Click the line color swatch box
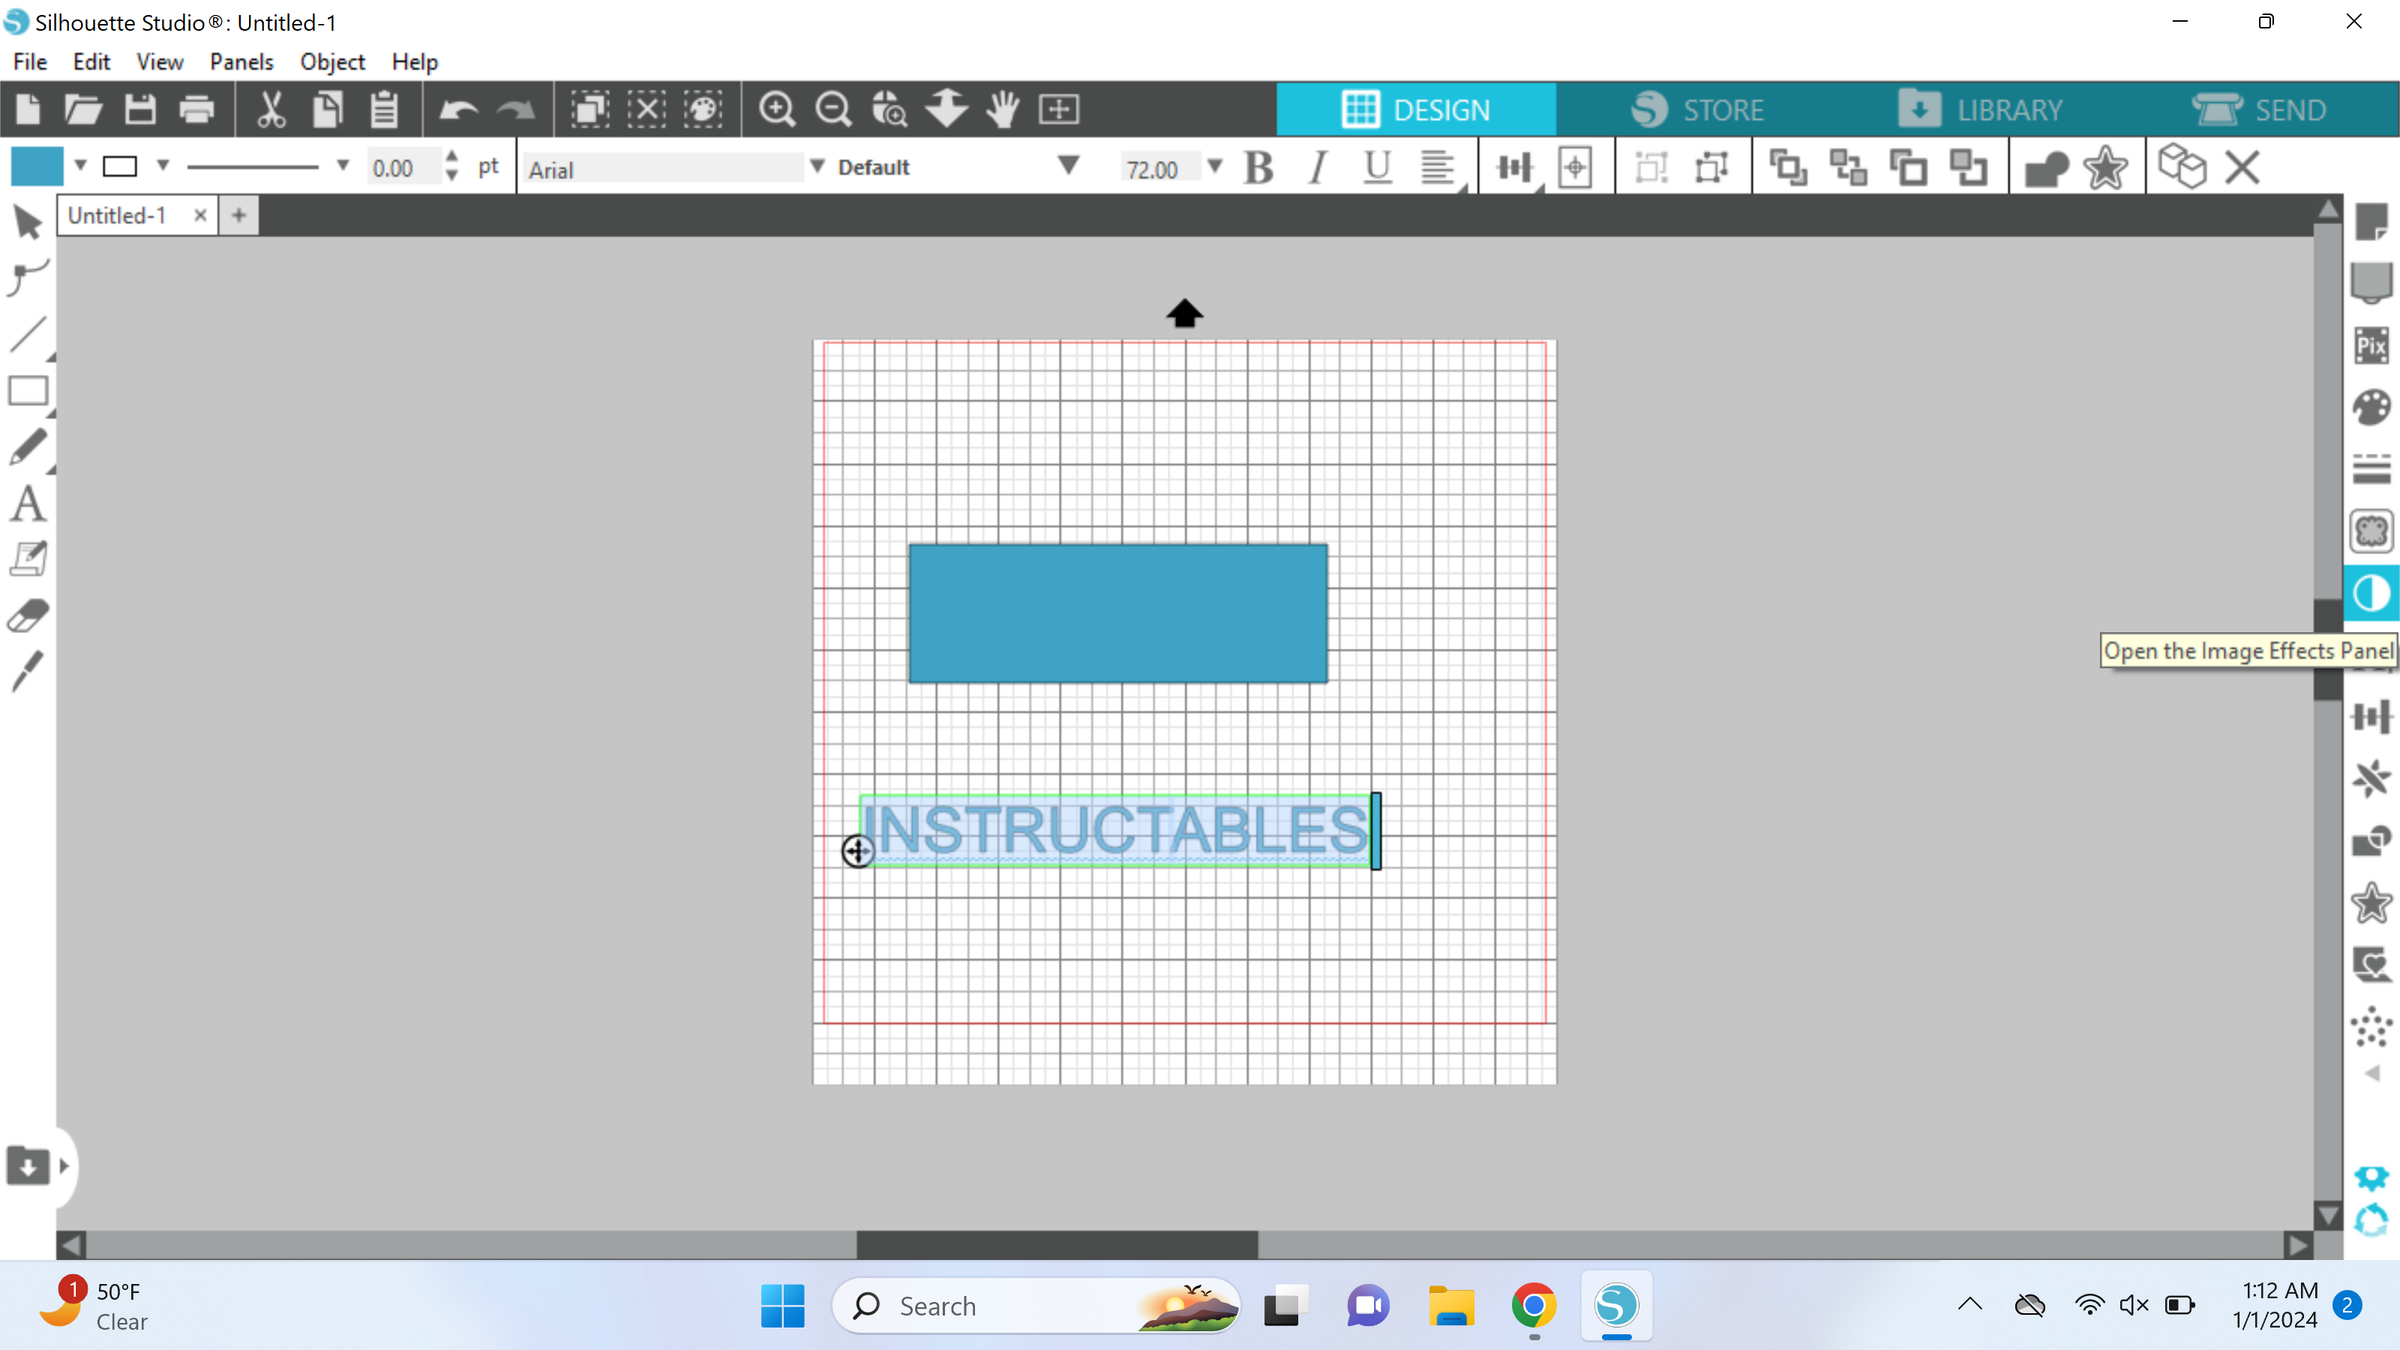The height and width of the screenshot is (1350, 2400). (120, 166)
